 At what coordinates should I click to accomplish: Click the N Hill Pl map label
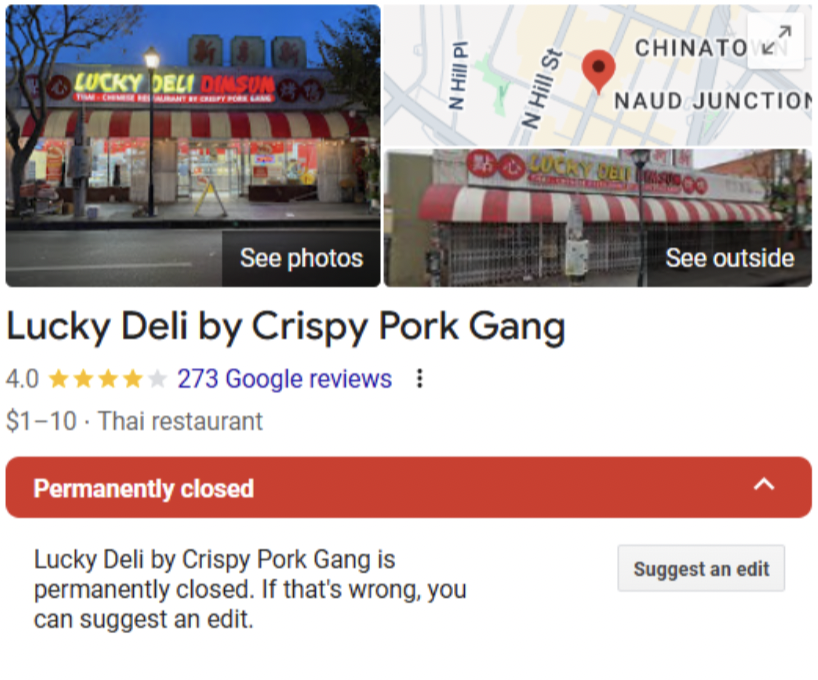[457, 75]
